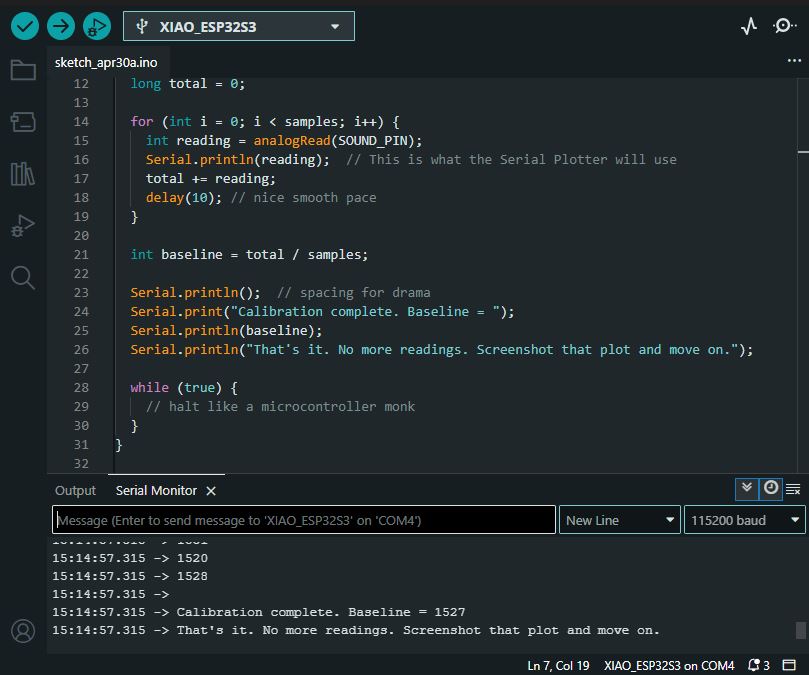The height and width of the screenshot is (675, 809).
Task: Click 'Calibration complete. Baseline = 1527' output line
Action: [258, 612]
